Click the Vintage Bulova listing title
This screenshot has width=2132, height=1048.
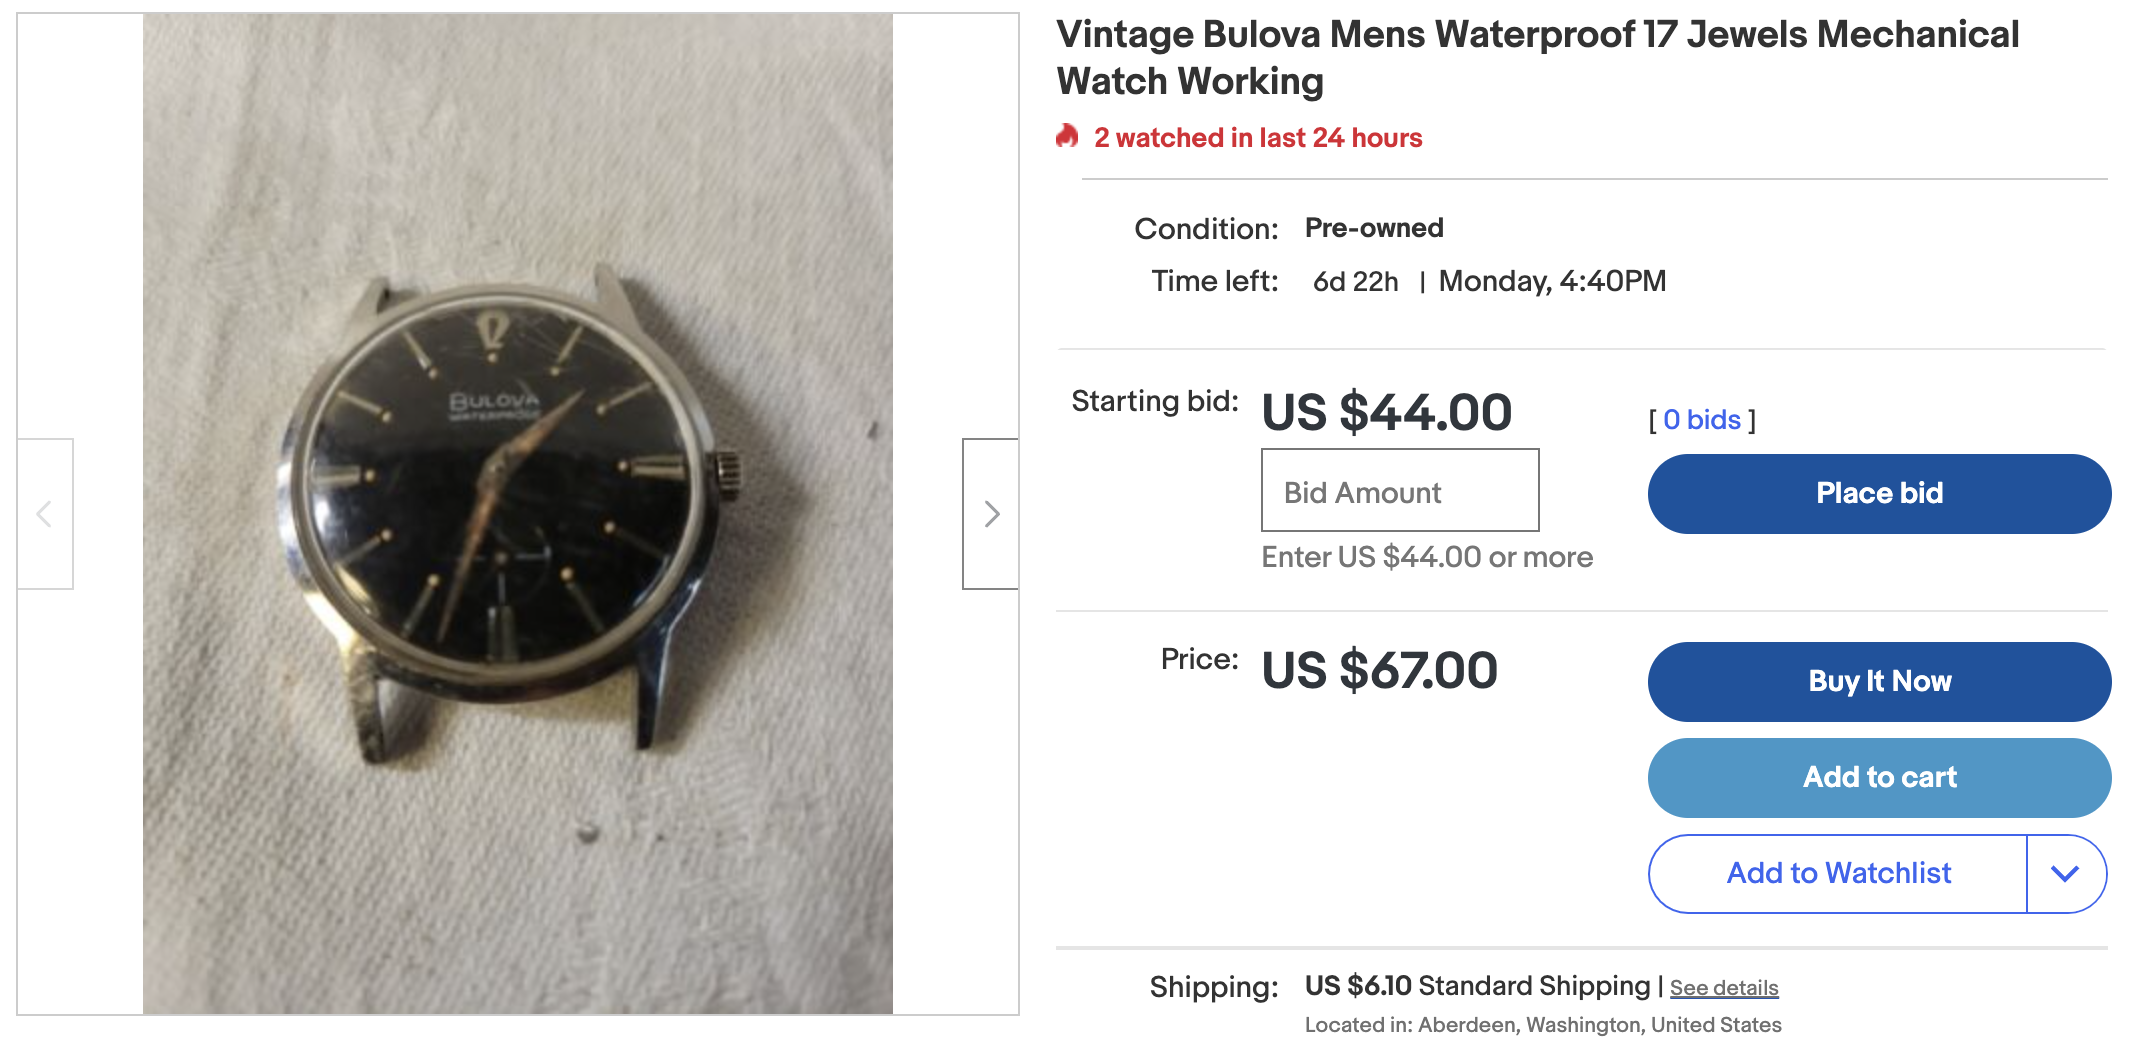tap(1537, 58)
